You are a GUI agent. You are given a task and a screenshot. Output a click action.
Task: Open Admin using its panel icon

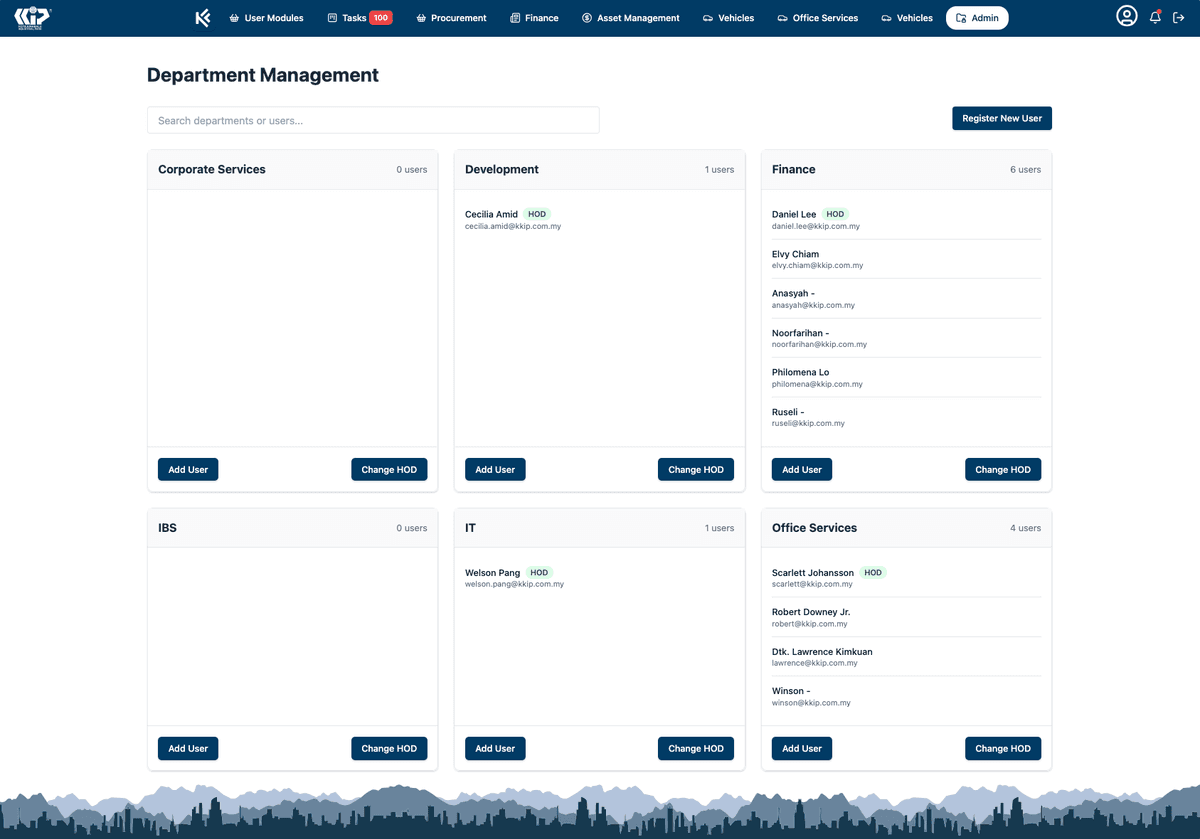pos(958,17)
